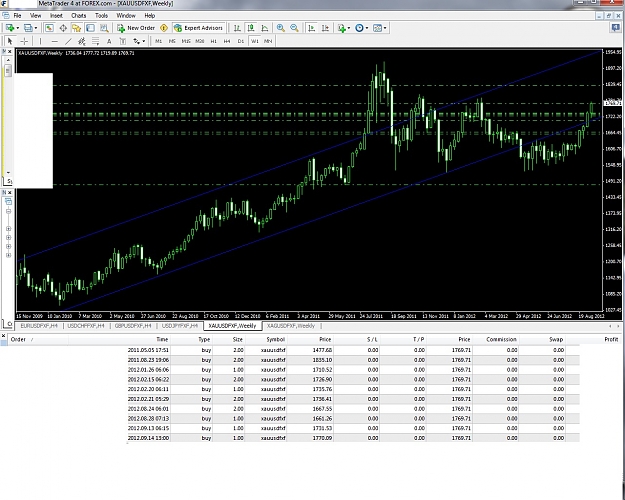Click the Market Watch scrollbar down arrow
Viewport: 625px width, 500px height.
[8, 173]
